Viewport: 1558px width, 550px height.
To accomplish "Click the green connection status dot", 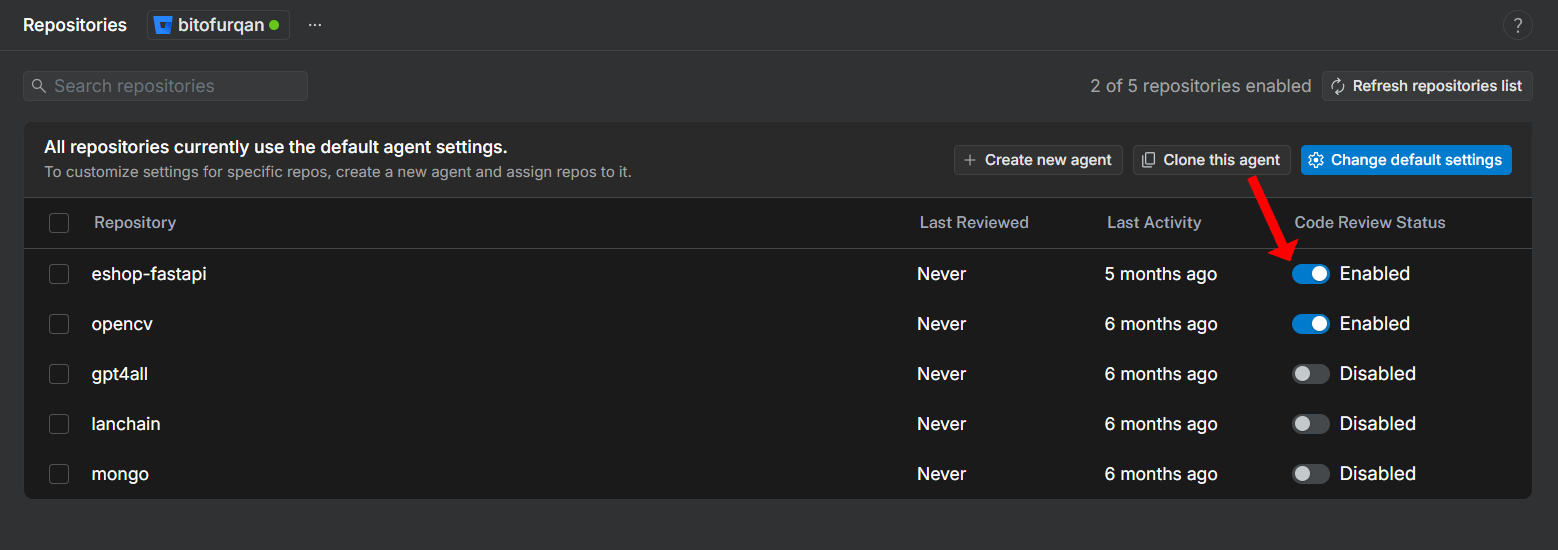I will click(274, 25).
